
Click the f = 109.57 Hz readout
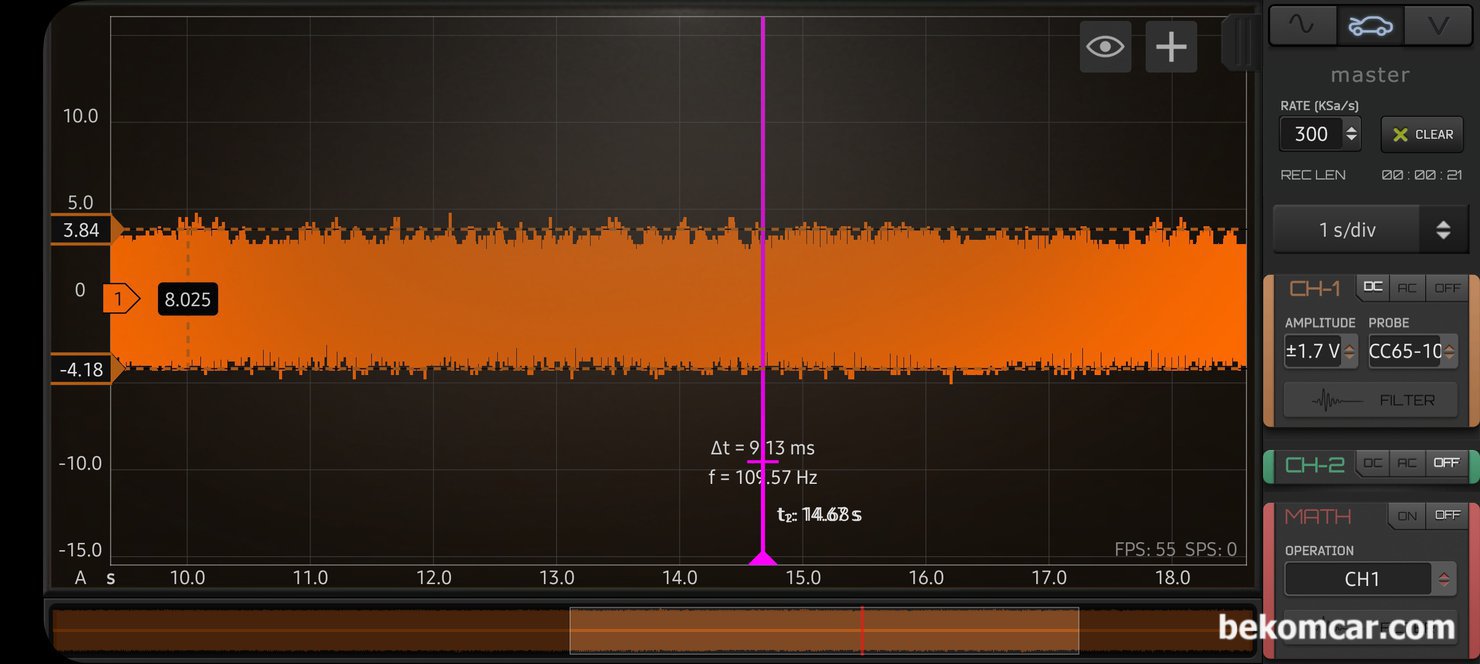pos(763,477)
